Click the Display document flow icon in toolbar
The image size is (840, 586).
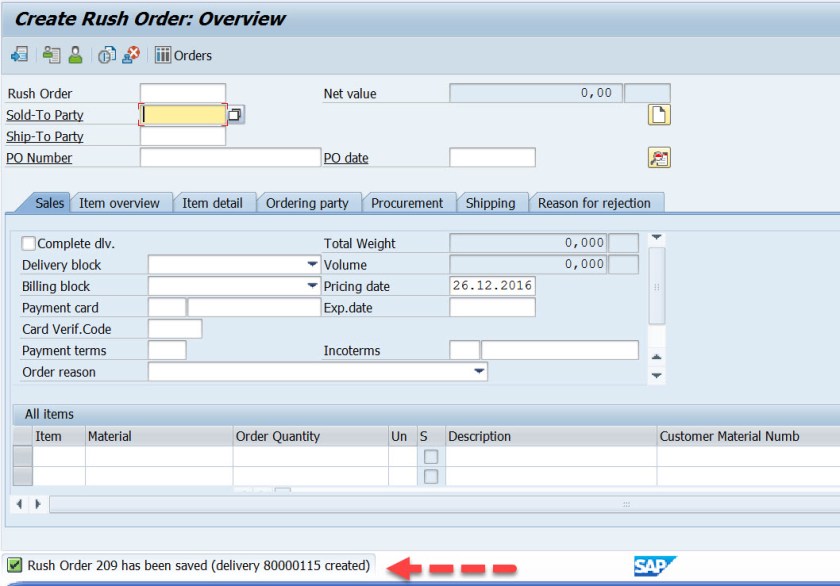click(x=19, y=55)
